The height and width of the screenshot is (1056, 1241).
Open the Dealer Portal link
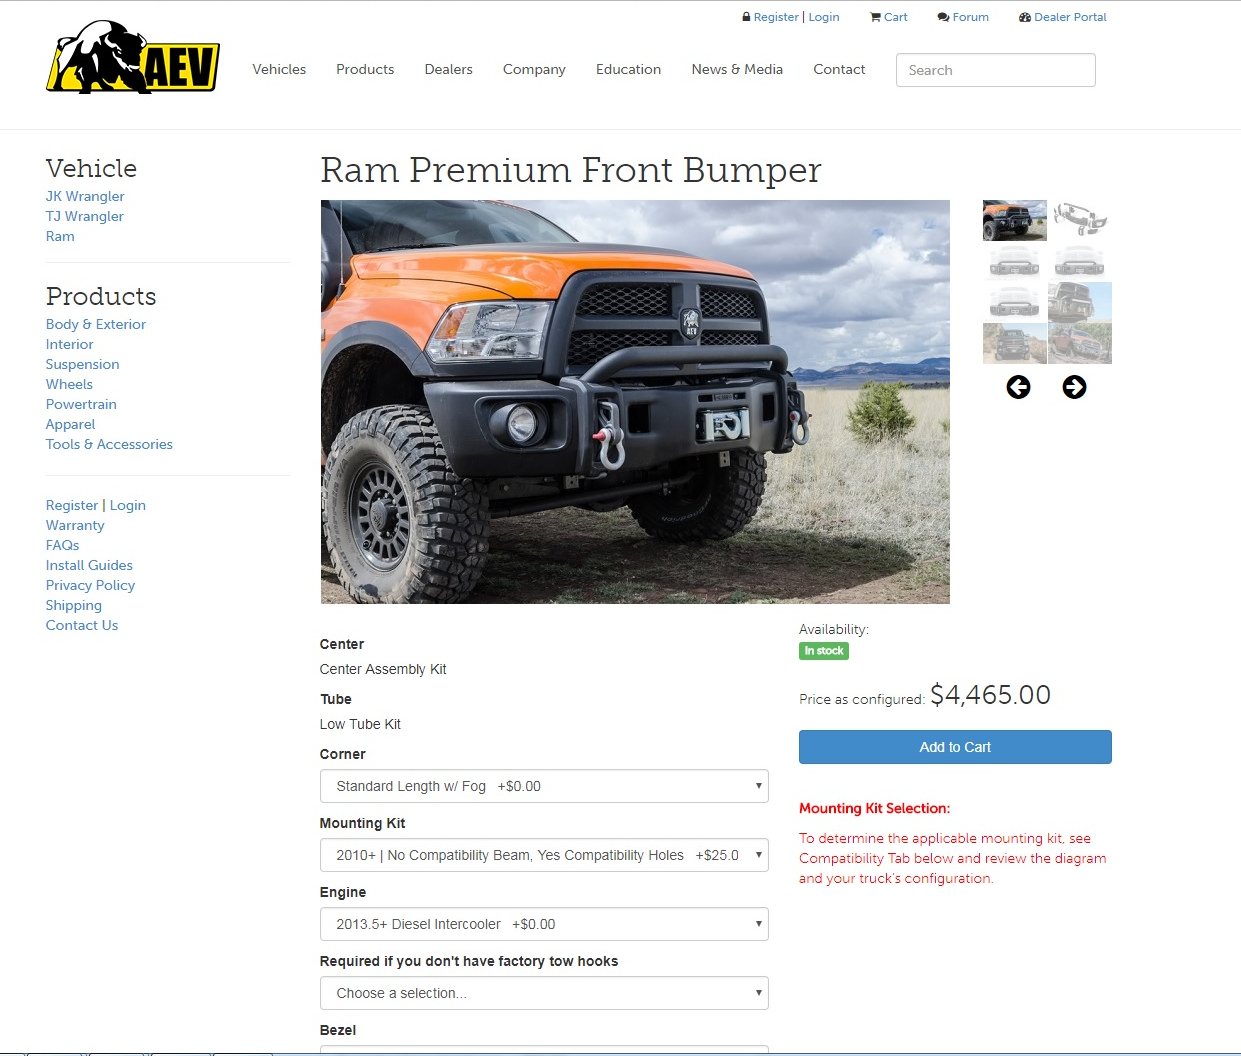(1063, 17)
